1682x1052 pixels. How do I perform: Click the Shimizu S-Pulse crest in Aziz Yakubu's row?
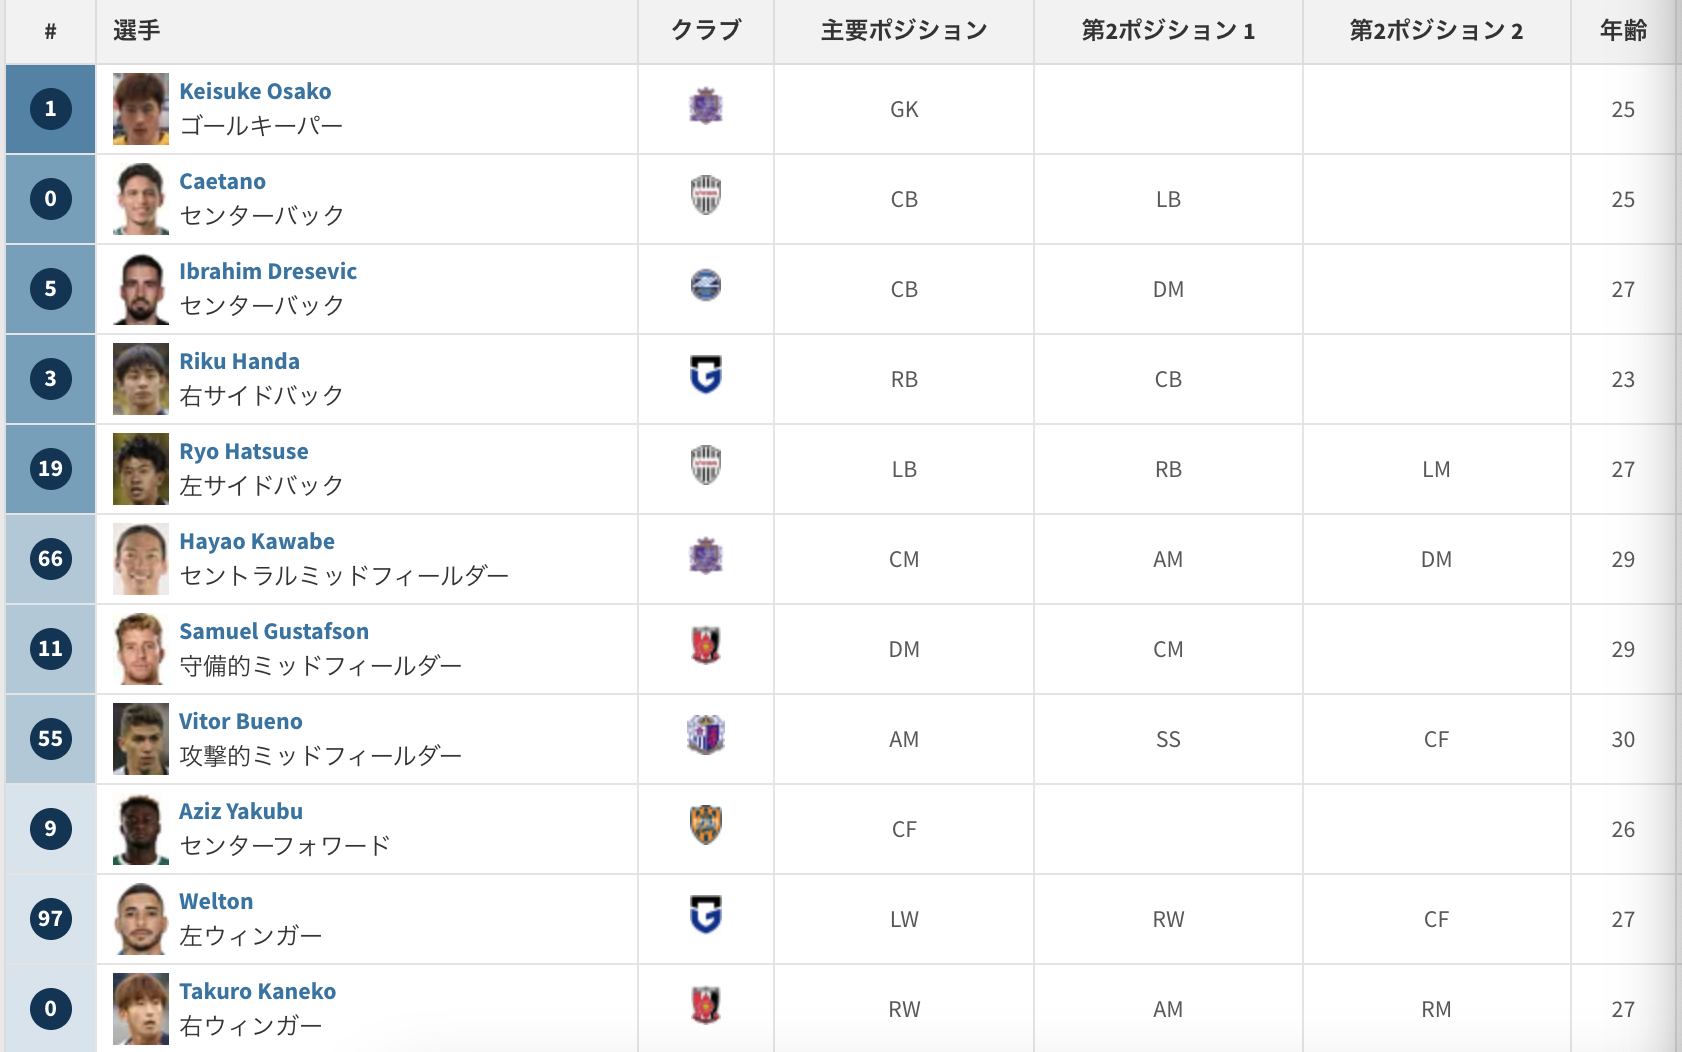pyautogui.click(x=706, y=826)
